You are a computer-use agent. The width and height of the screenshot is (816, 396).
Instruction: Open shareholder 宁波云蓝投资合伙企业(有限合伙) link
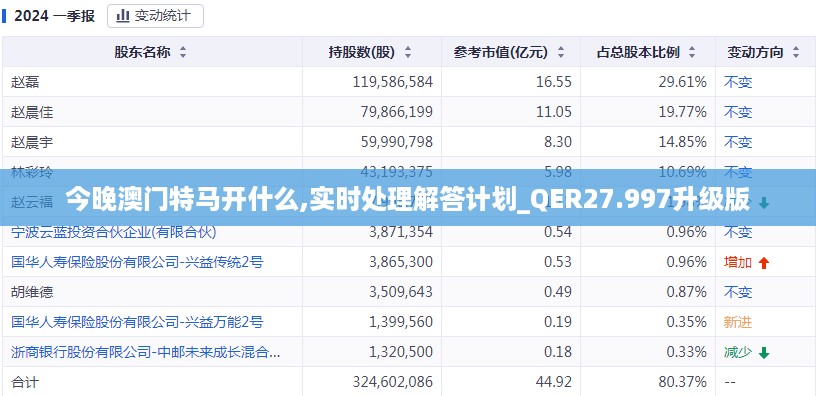[113, 232]
